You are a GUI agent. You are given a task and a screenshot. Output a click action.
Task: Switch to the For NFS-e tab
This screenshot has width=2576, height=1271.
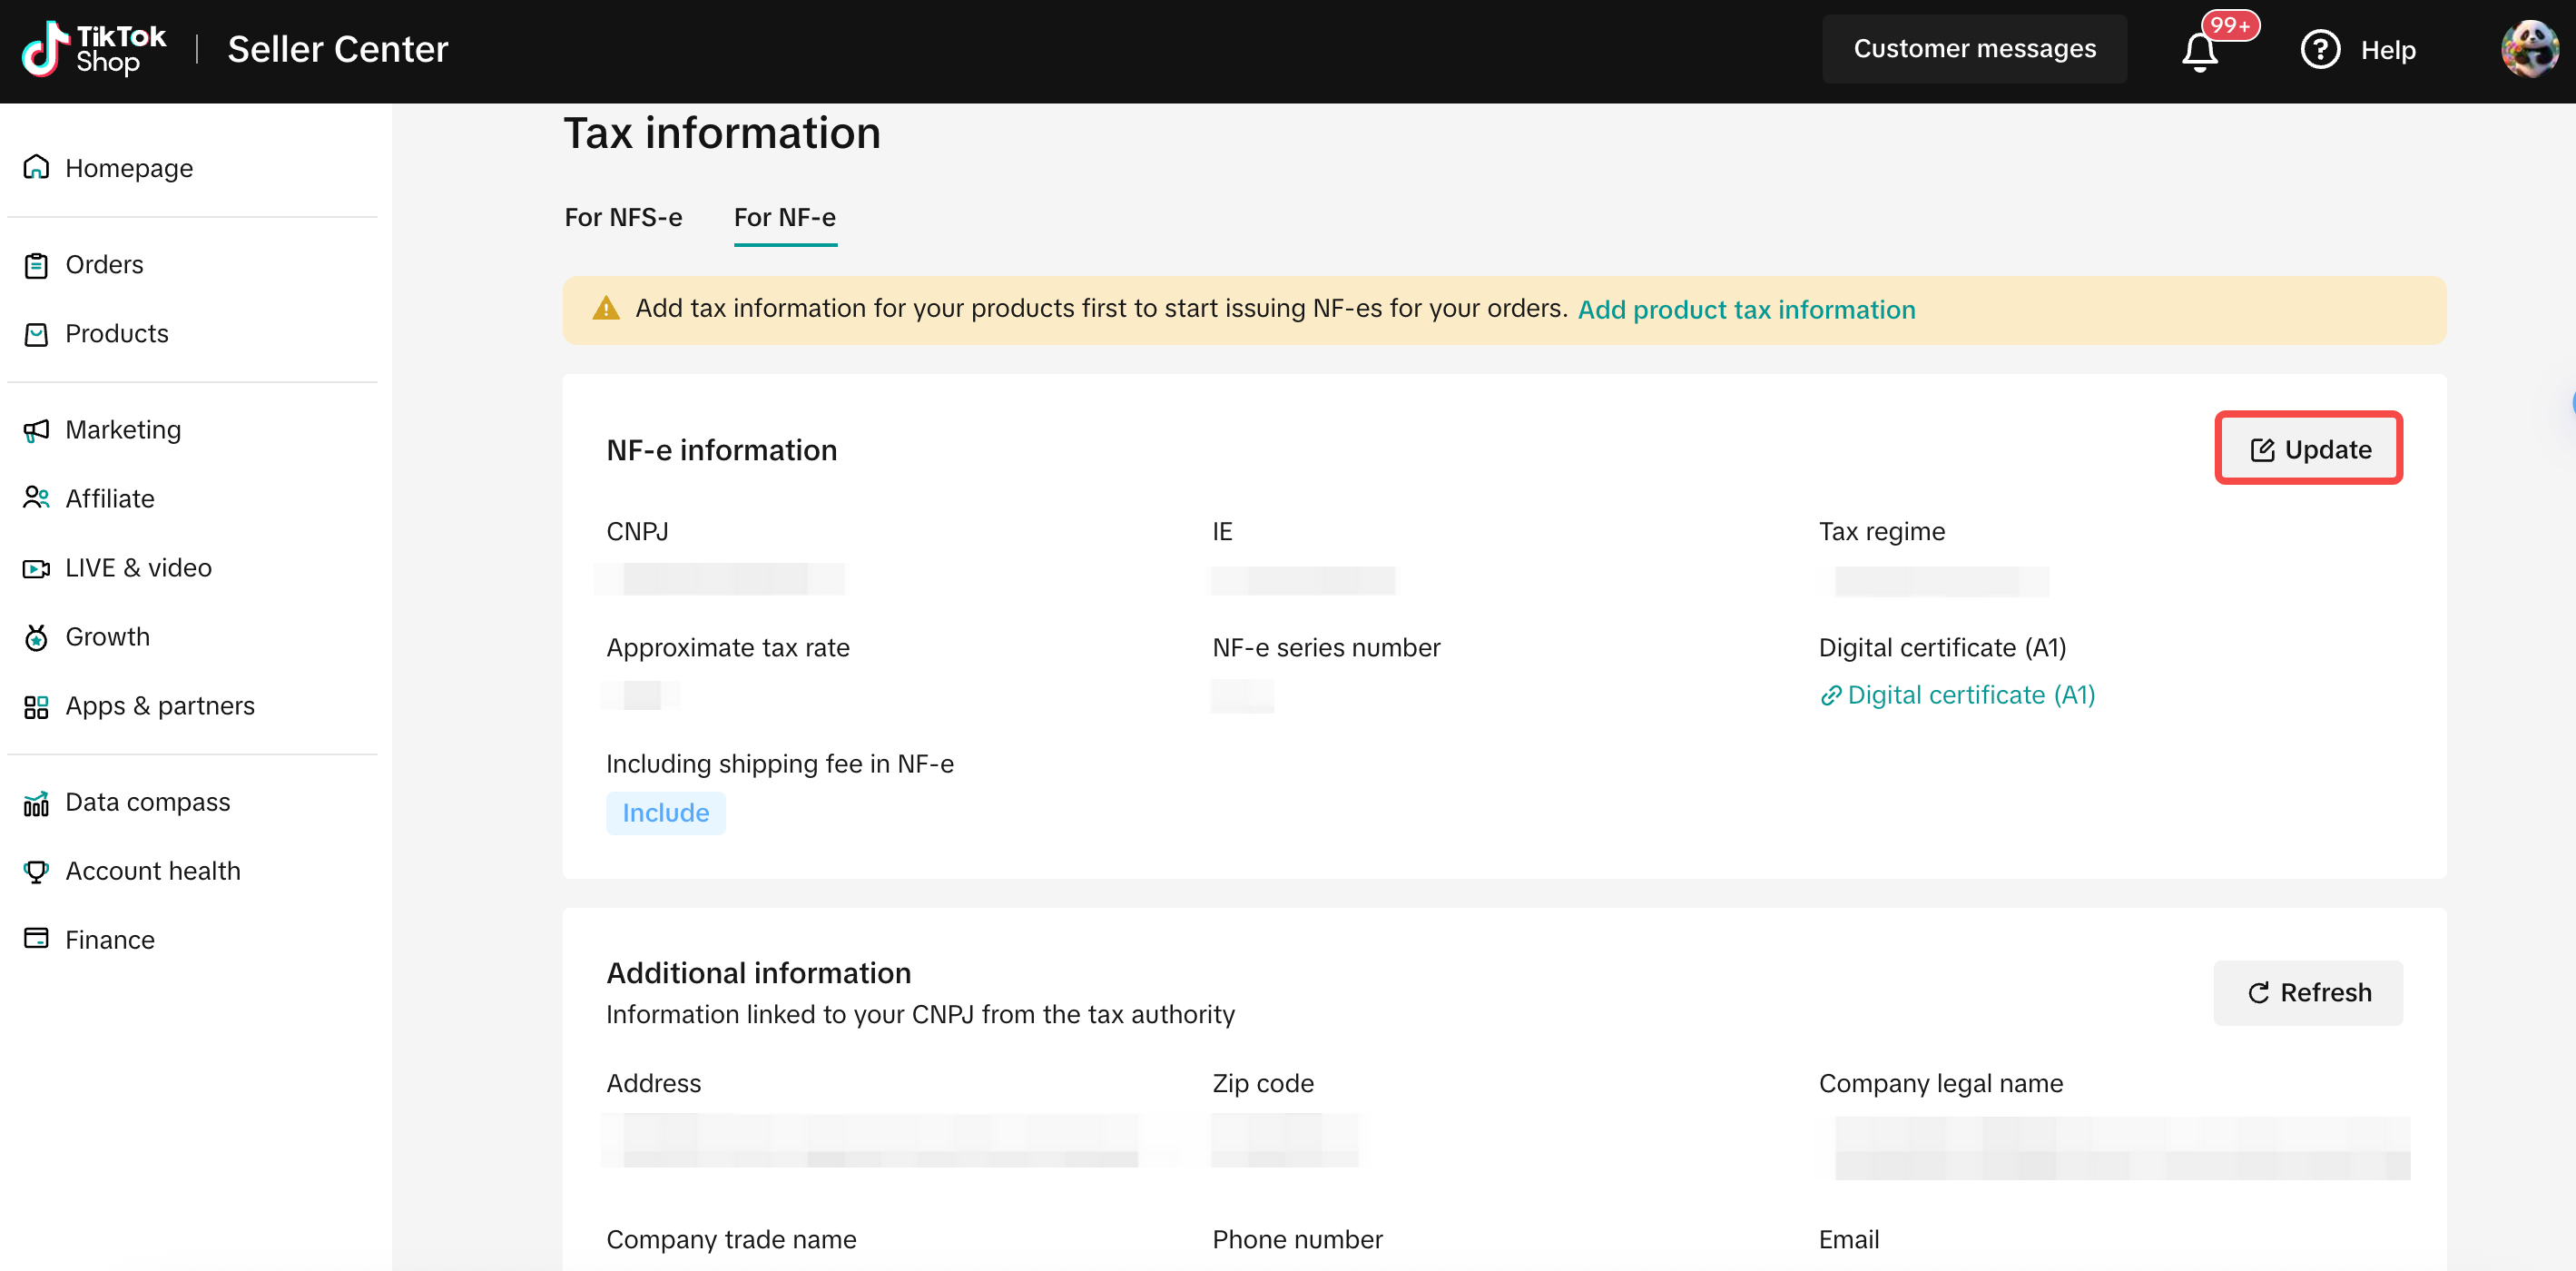point(623,217)
